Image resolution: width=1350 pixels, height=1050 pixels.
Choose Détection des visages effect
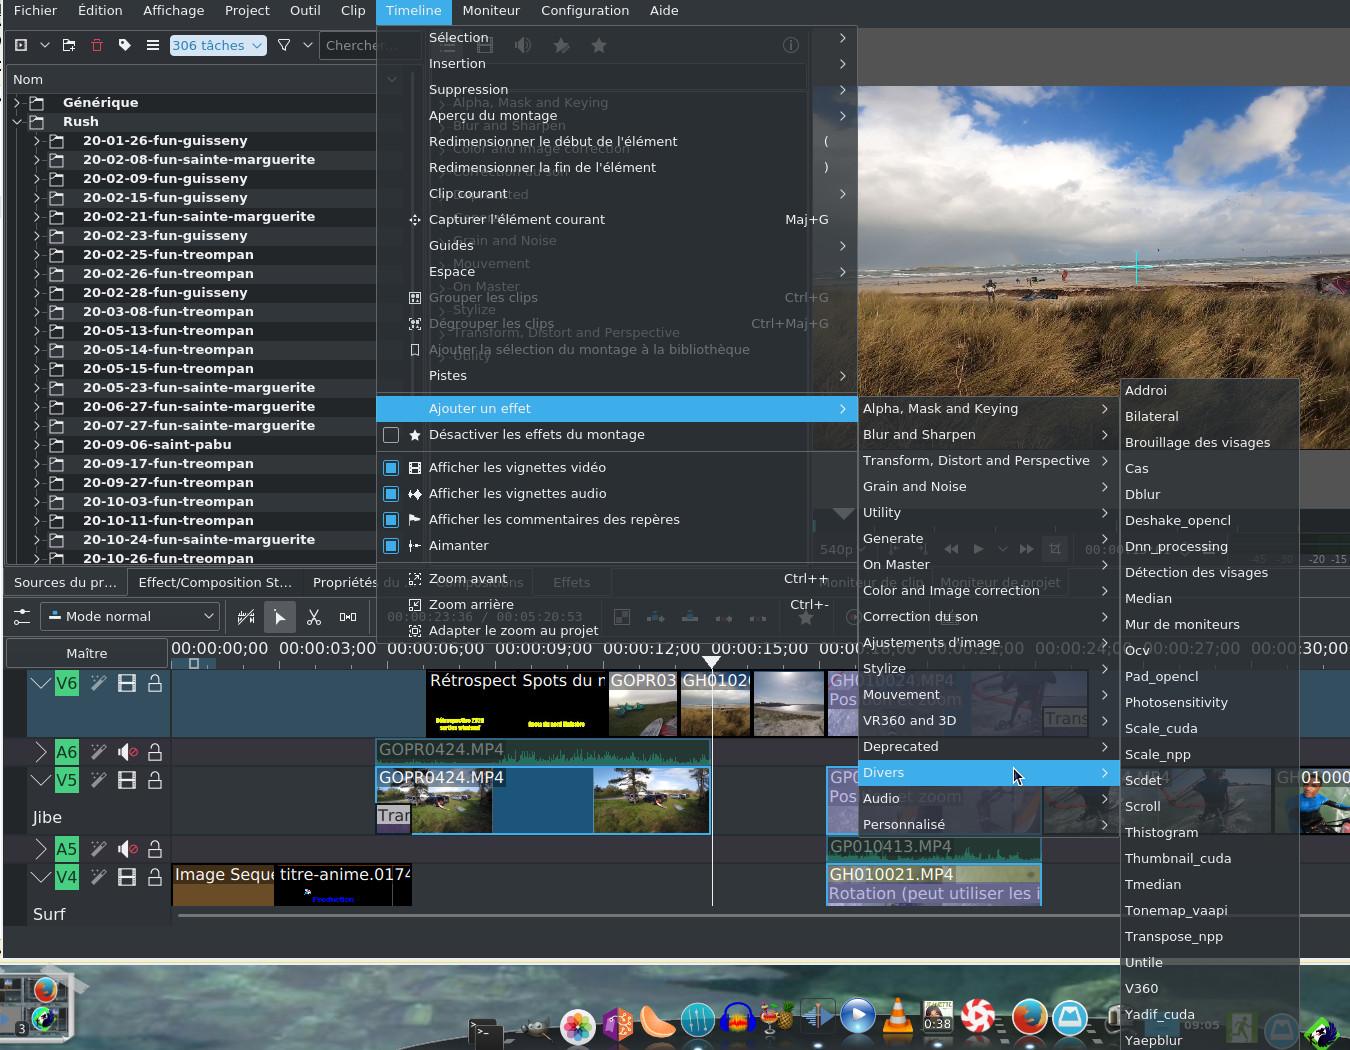1210,573
